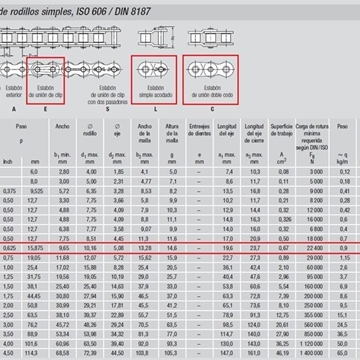Click the 'Ø eje' column header

[117, 130]
